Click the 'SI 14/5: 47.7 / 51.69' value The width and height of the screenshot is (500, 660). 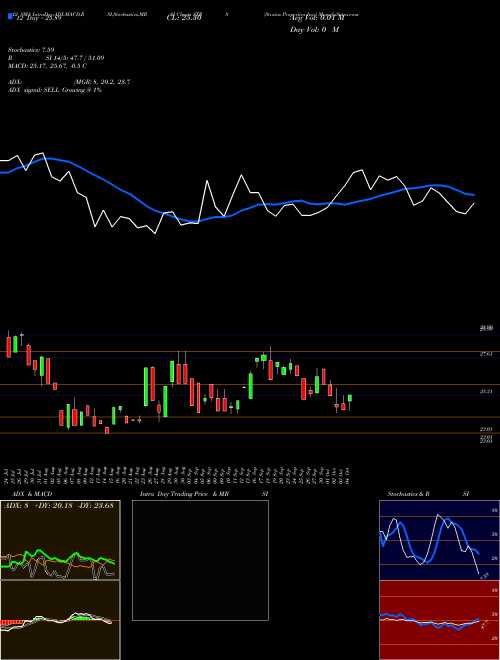(75, 58)
